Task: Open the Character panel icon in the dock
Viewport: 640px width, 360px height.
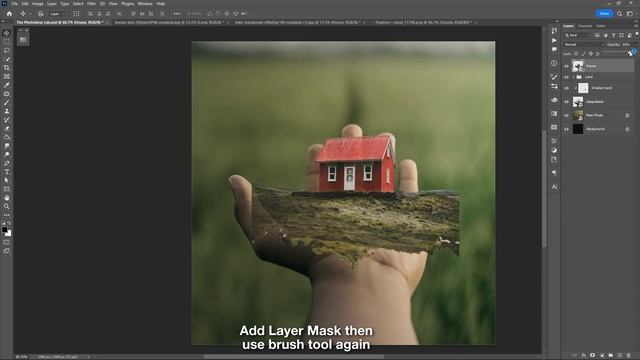Action: pos(554,187)
